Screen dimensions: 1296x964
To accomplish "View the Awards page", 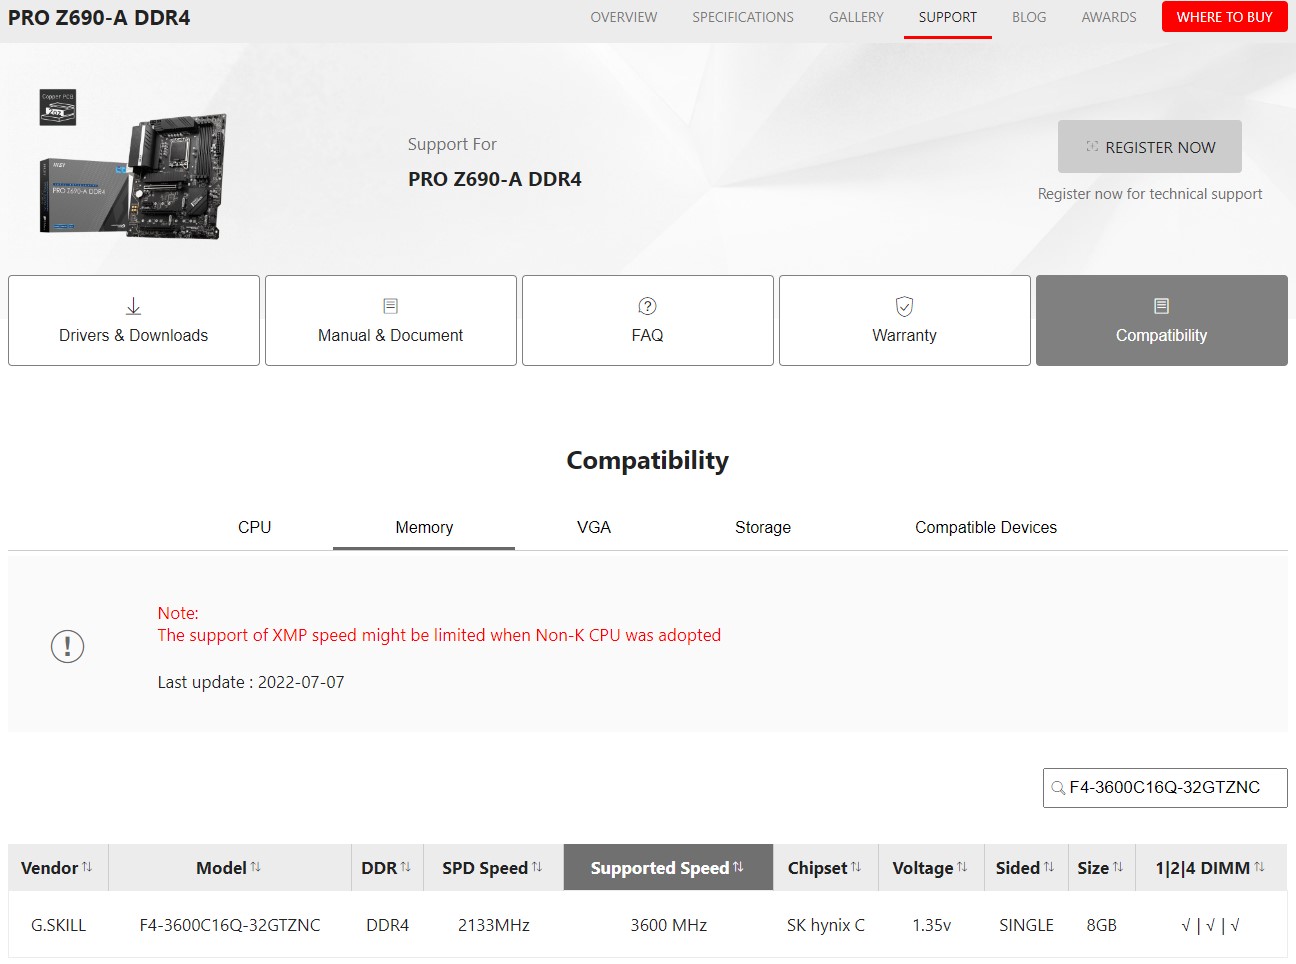I will 1109,17.
